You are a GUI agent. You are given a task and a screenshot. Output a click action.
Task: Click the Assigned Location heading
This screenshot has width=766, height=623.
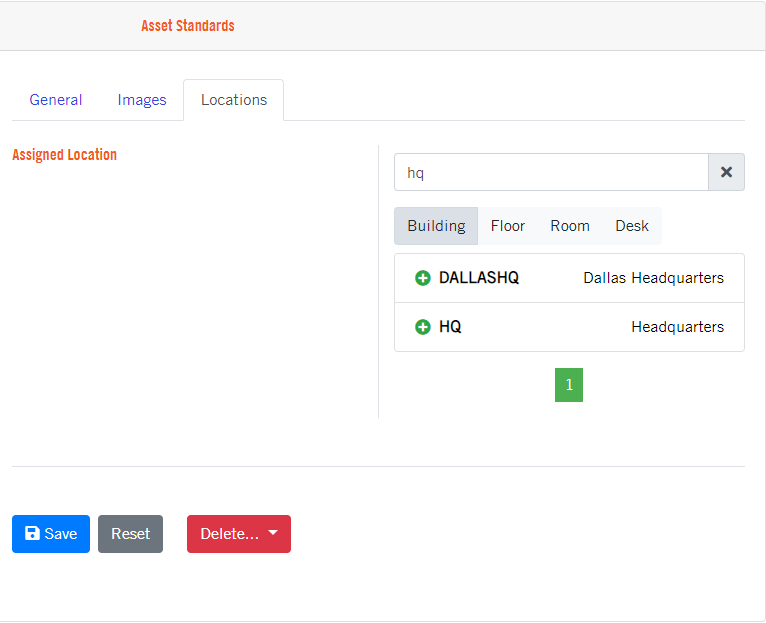point(64,154)
